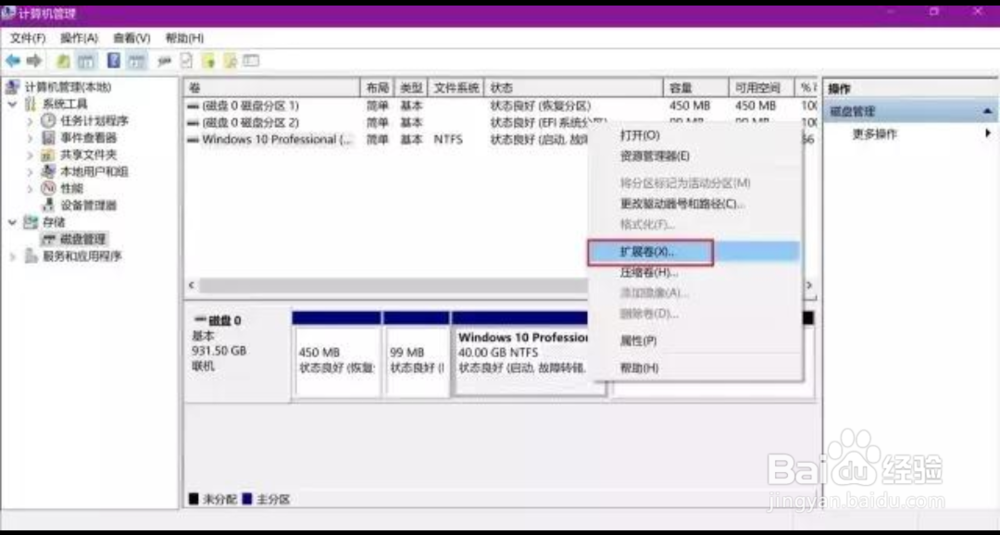1000x535 pixels.
Task: Sort by the 文件系统 column header
Action: (456, 88)
